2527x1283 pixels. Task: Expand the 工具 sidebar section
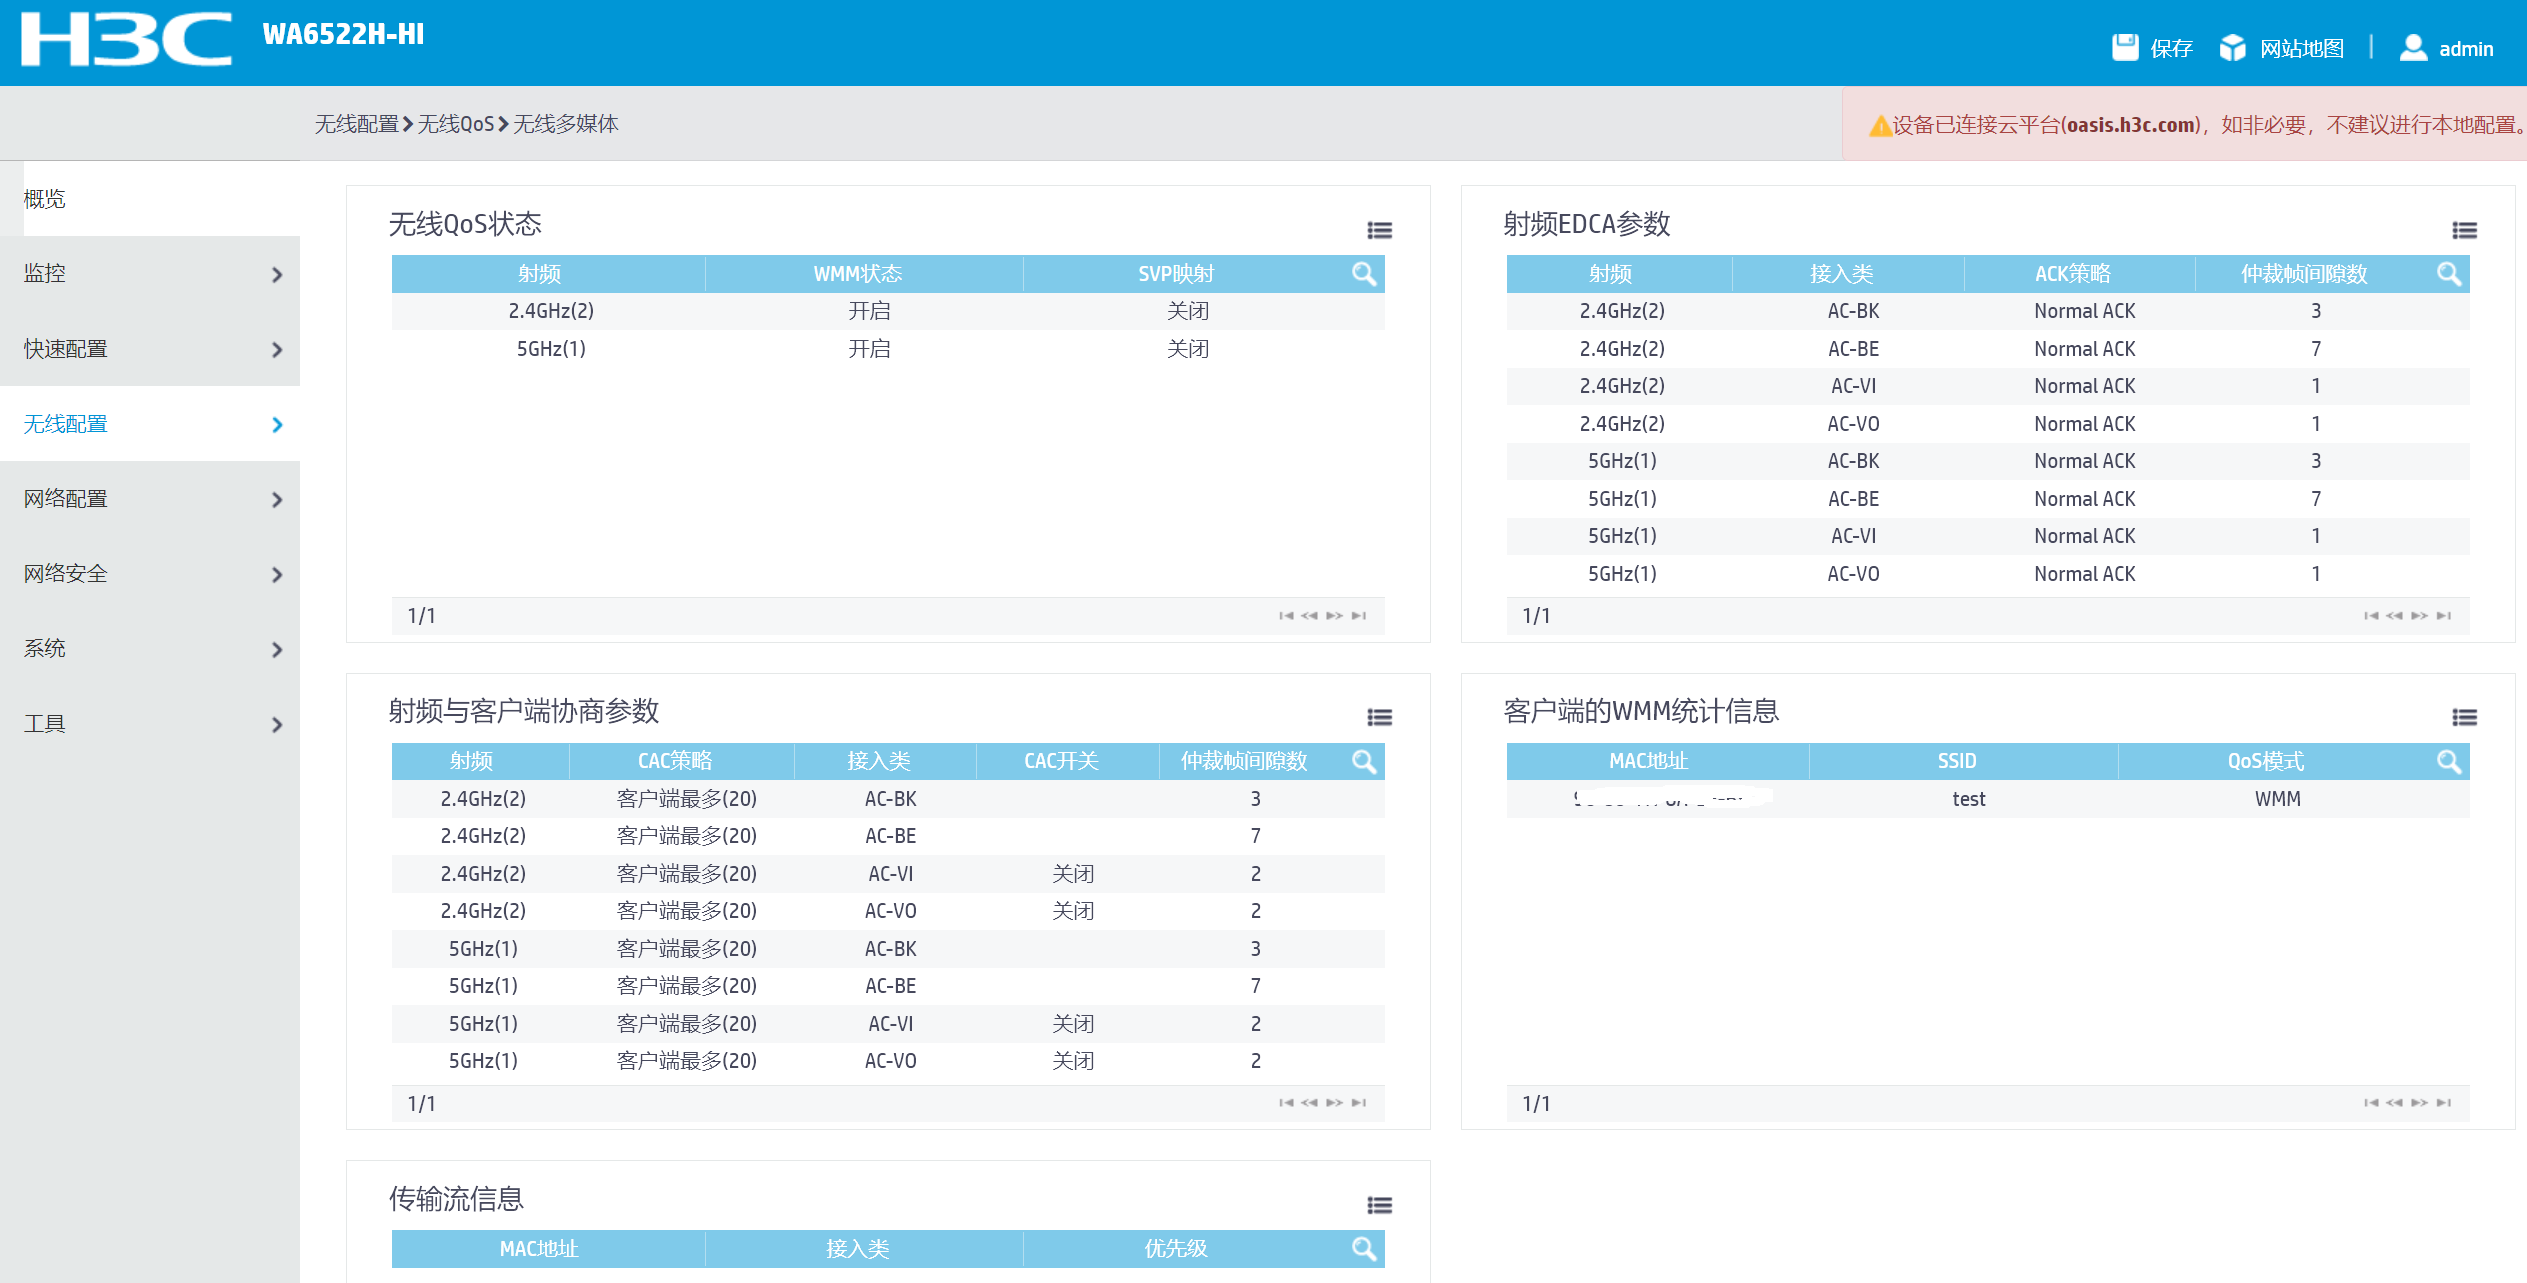click(x=277, y=724)
